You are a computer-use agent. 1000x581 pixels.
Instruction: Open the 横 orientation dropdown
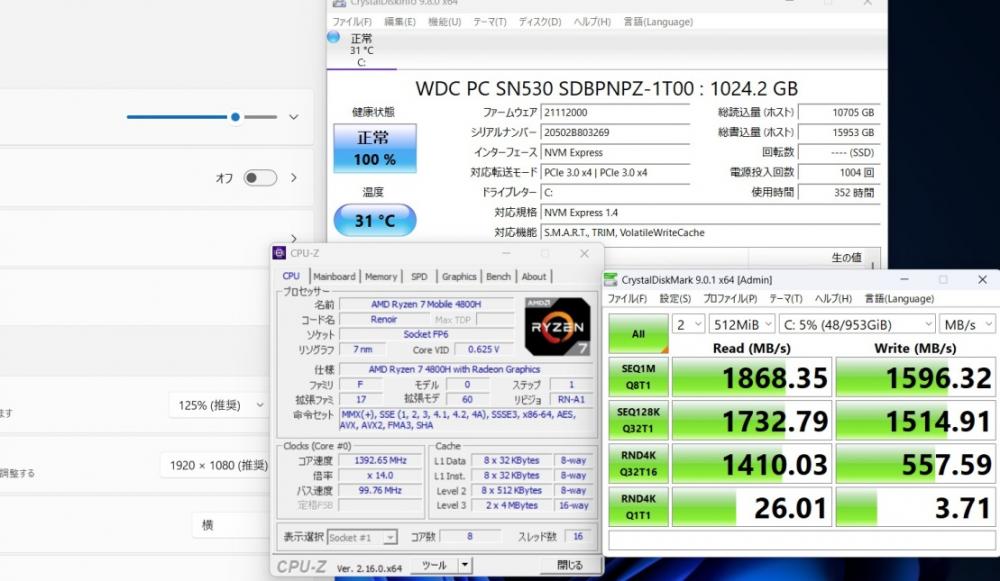coord(231,525)
